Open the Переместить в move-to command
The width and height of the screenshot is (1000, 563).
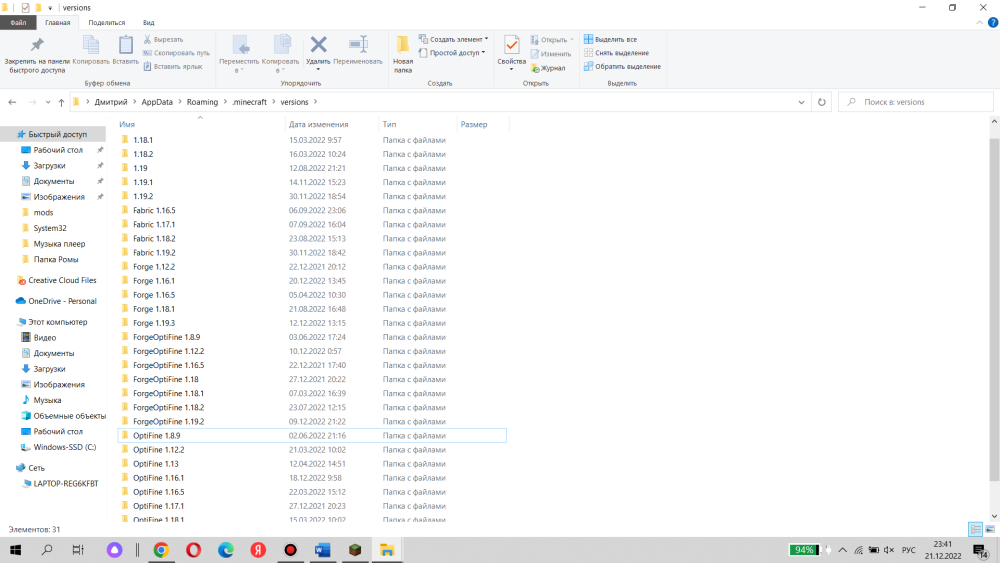(239, 54)
